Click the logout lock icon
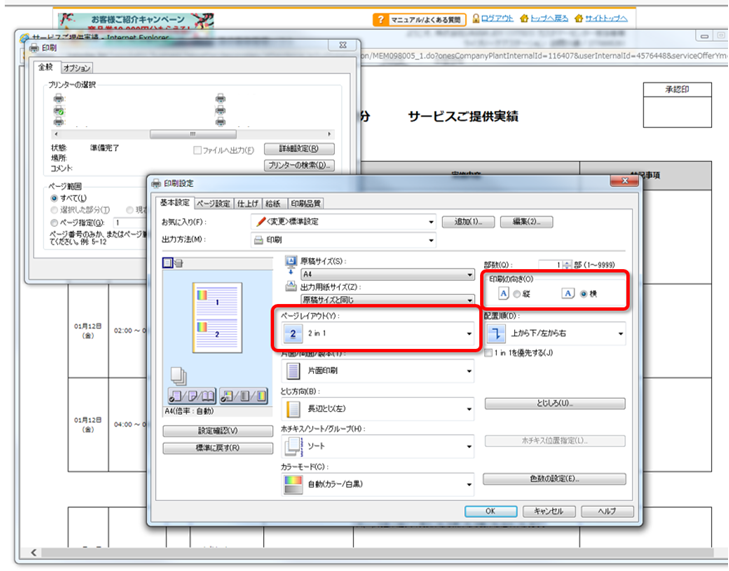729x571 pixels. (x=476, y=18)
